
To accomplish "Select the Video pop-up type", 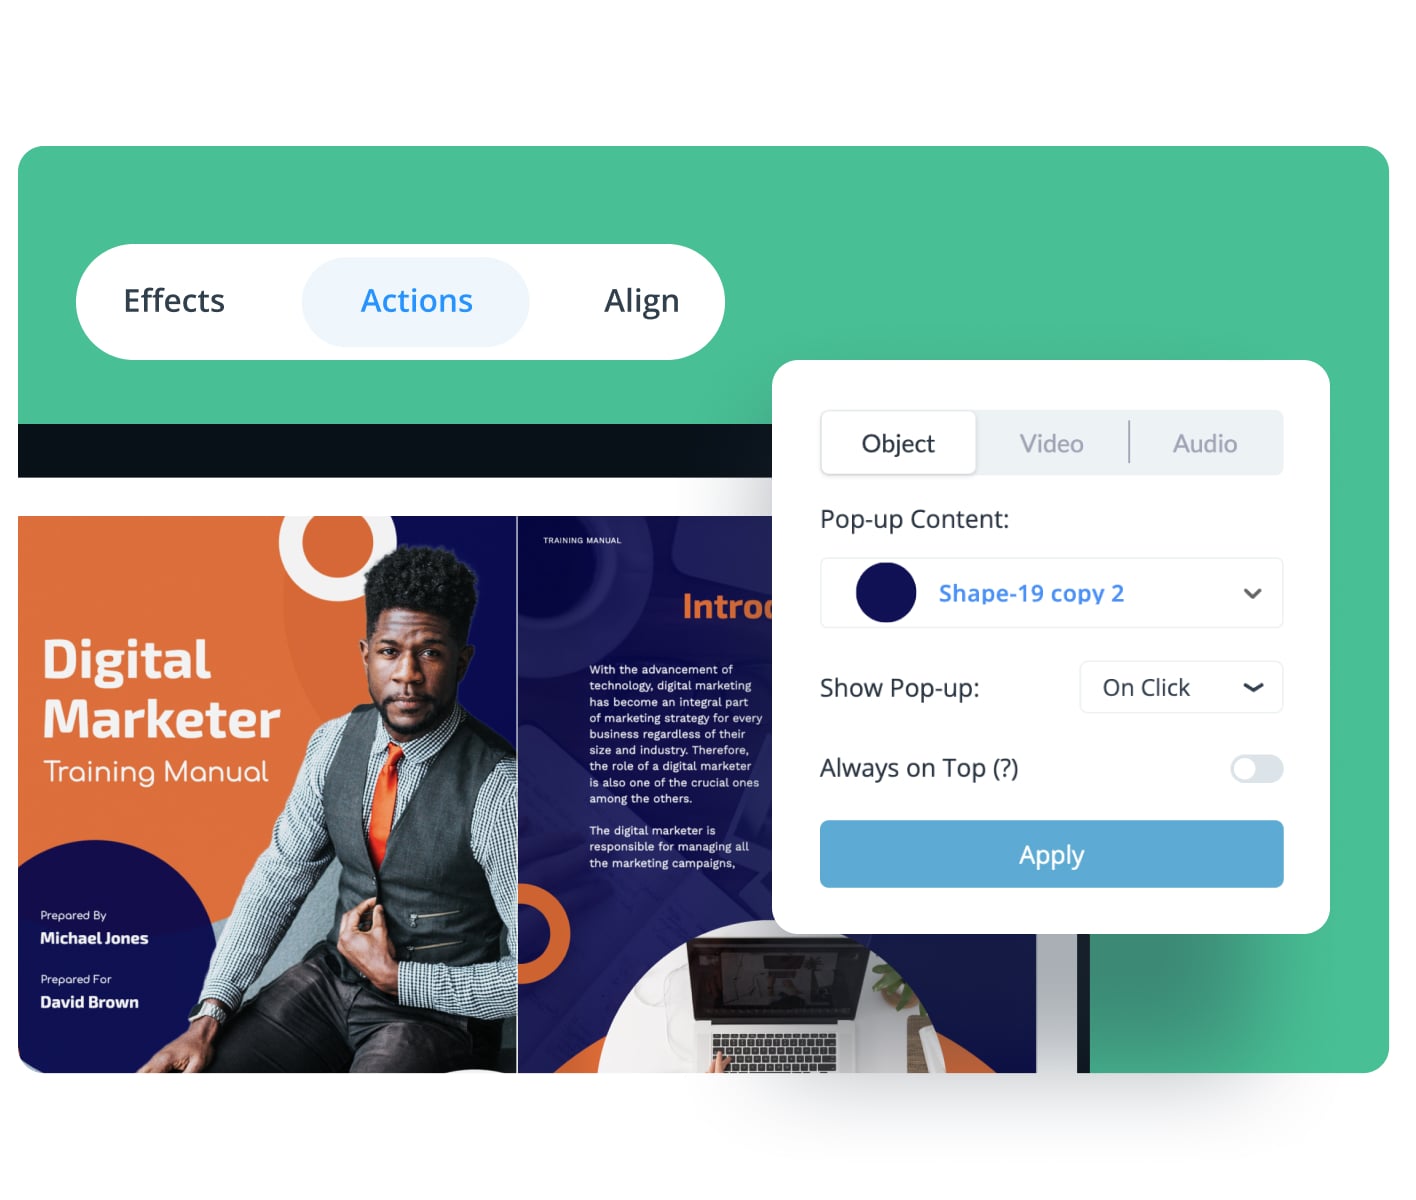I will pos(1051,443).
